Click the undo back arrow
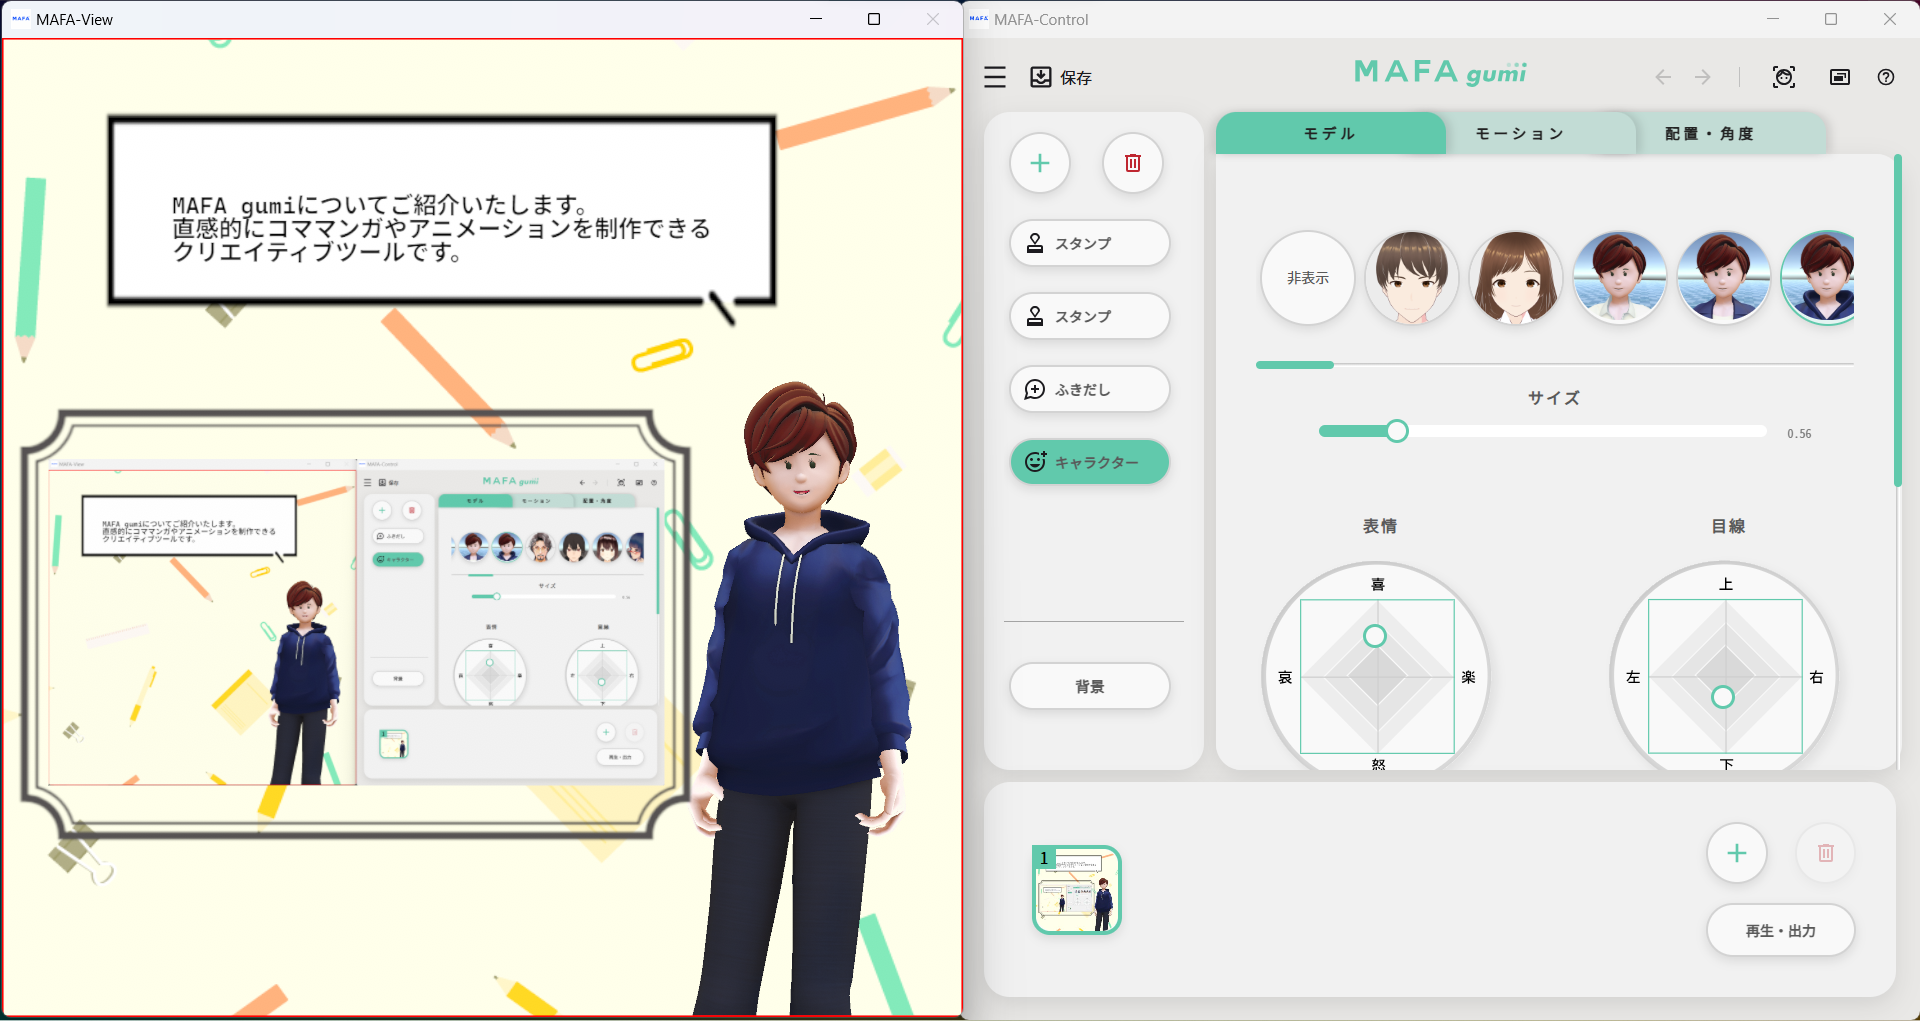This screenshot has width=1920, height=1021. click(x=1662, y=77)
